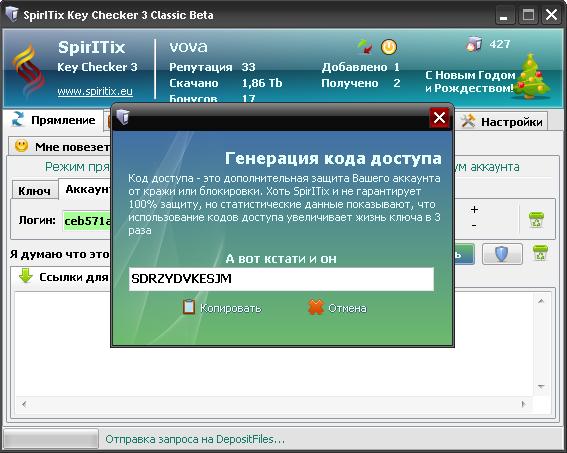The width and height of the screenshot is (567, 453).
Task: Switch to the Прямление tab
Action: click(54, 120)
